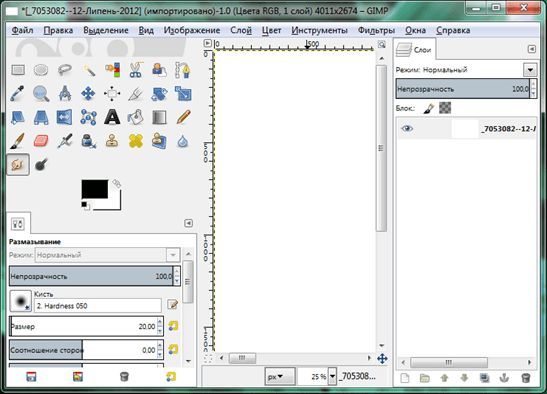The height and width of the screenshot is (394, 547).
Task: Open the 25 % zoom level dropdown
Action: pos(332,377)
